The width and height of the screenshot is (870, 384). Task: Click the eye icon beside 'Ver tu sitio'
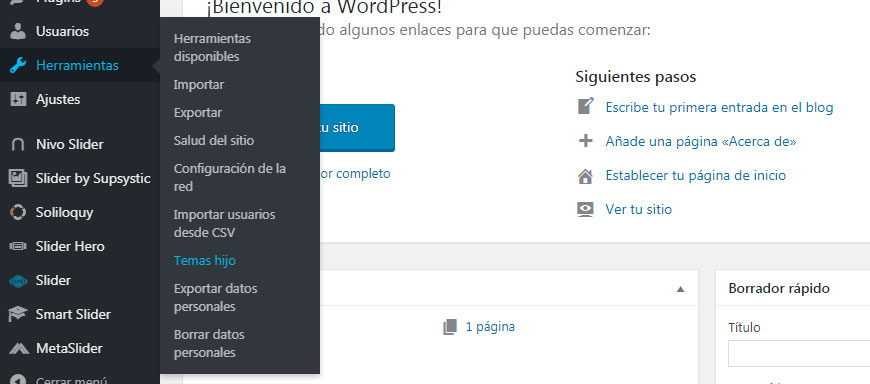click(585, 210)
